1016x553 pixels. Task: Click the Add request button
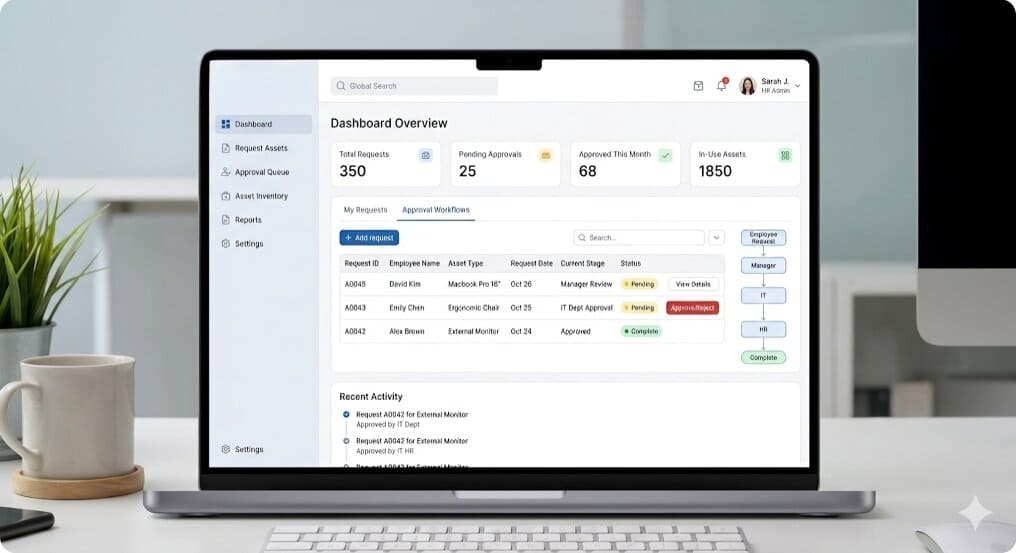pos(369,238)
